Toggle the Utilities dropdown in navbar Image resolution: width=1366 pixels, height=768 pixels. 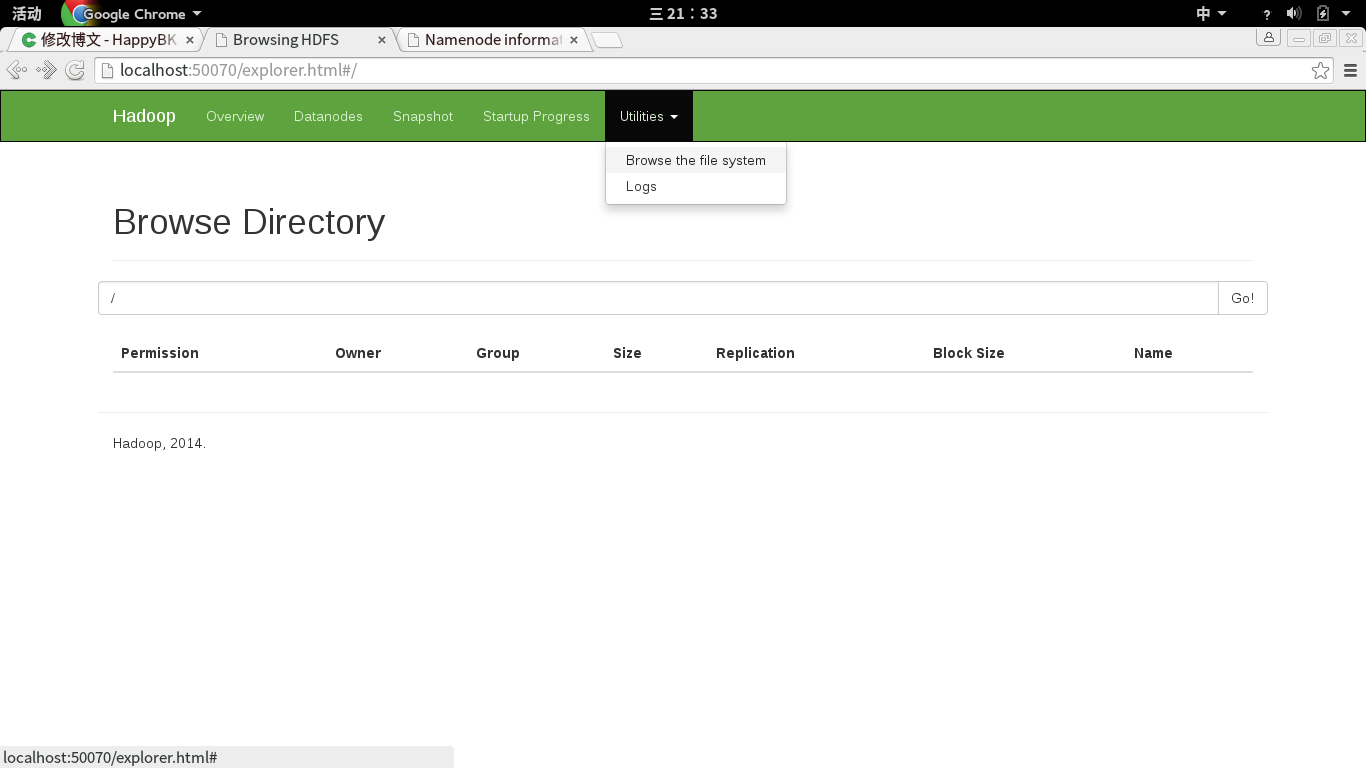pos(649,116)
